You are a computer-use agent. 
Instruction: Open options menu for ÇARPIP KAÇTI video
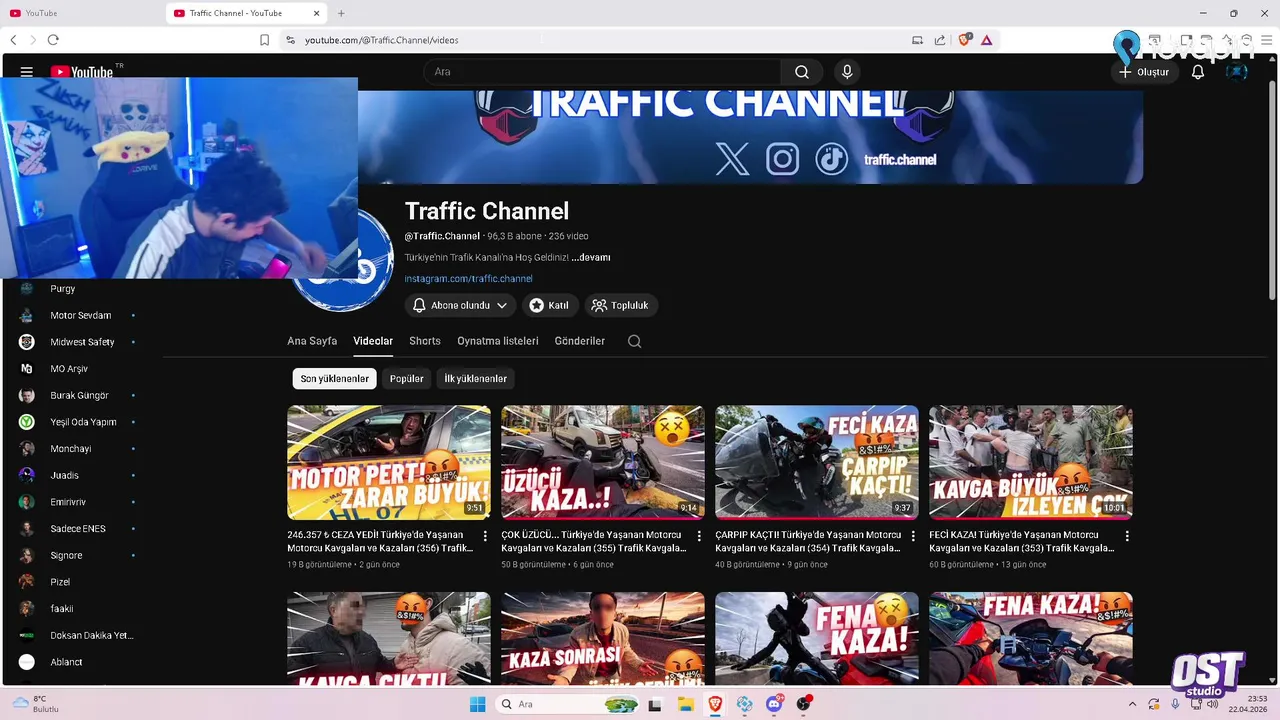pos(913,536)
